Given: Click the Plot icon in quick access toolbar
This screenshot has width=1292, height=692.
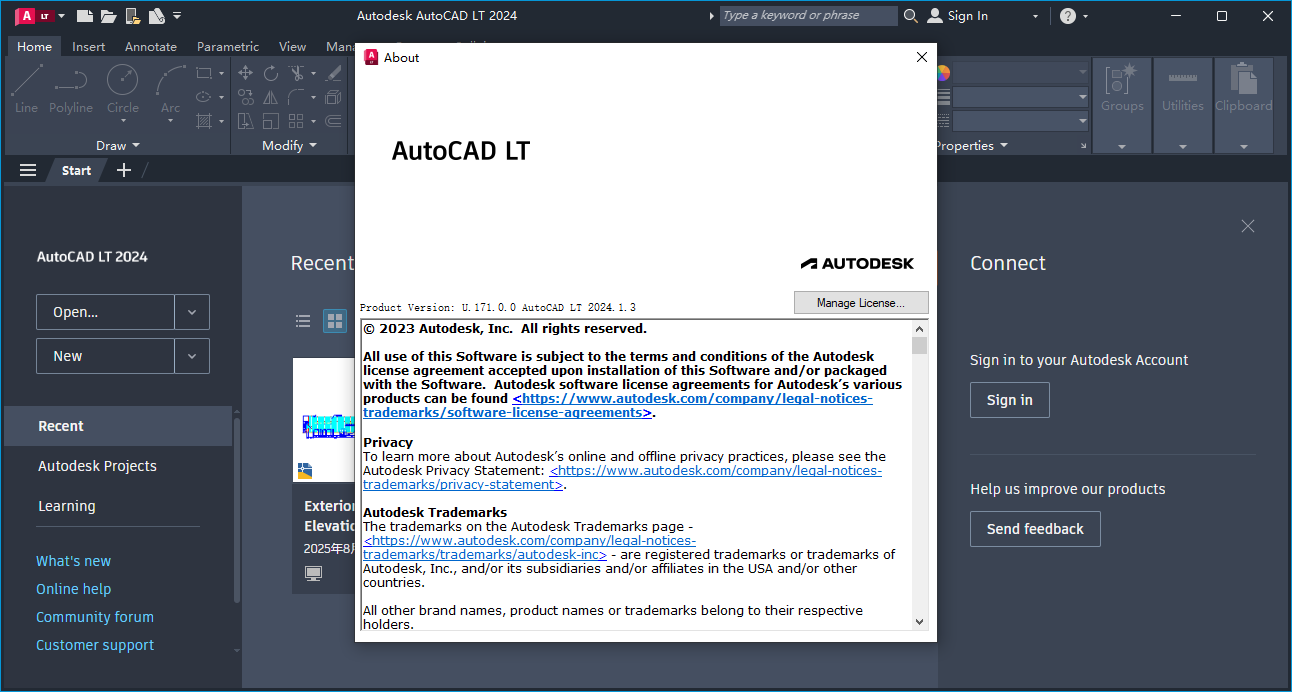Looking at the screenshot, I should [x=157, y=16].
